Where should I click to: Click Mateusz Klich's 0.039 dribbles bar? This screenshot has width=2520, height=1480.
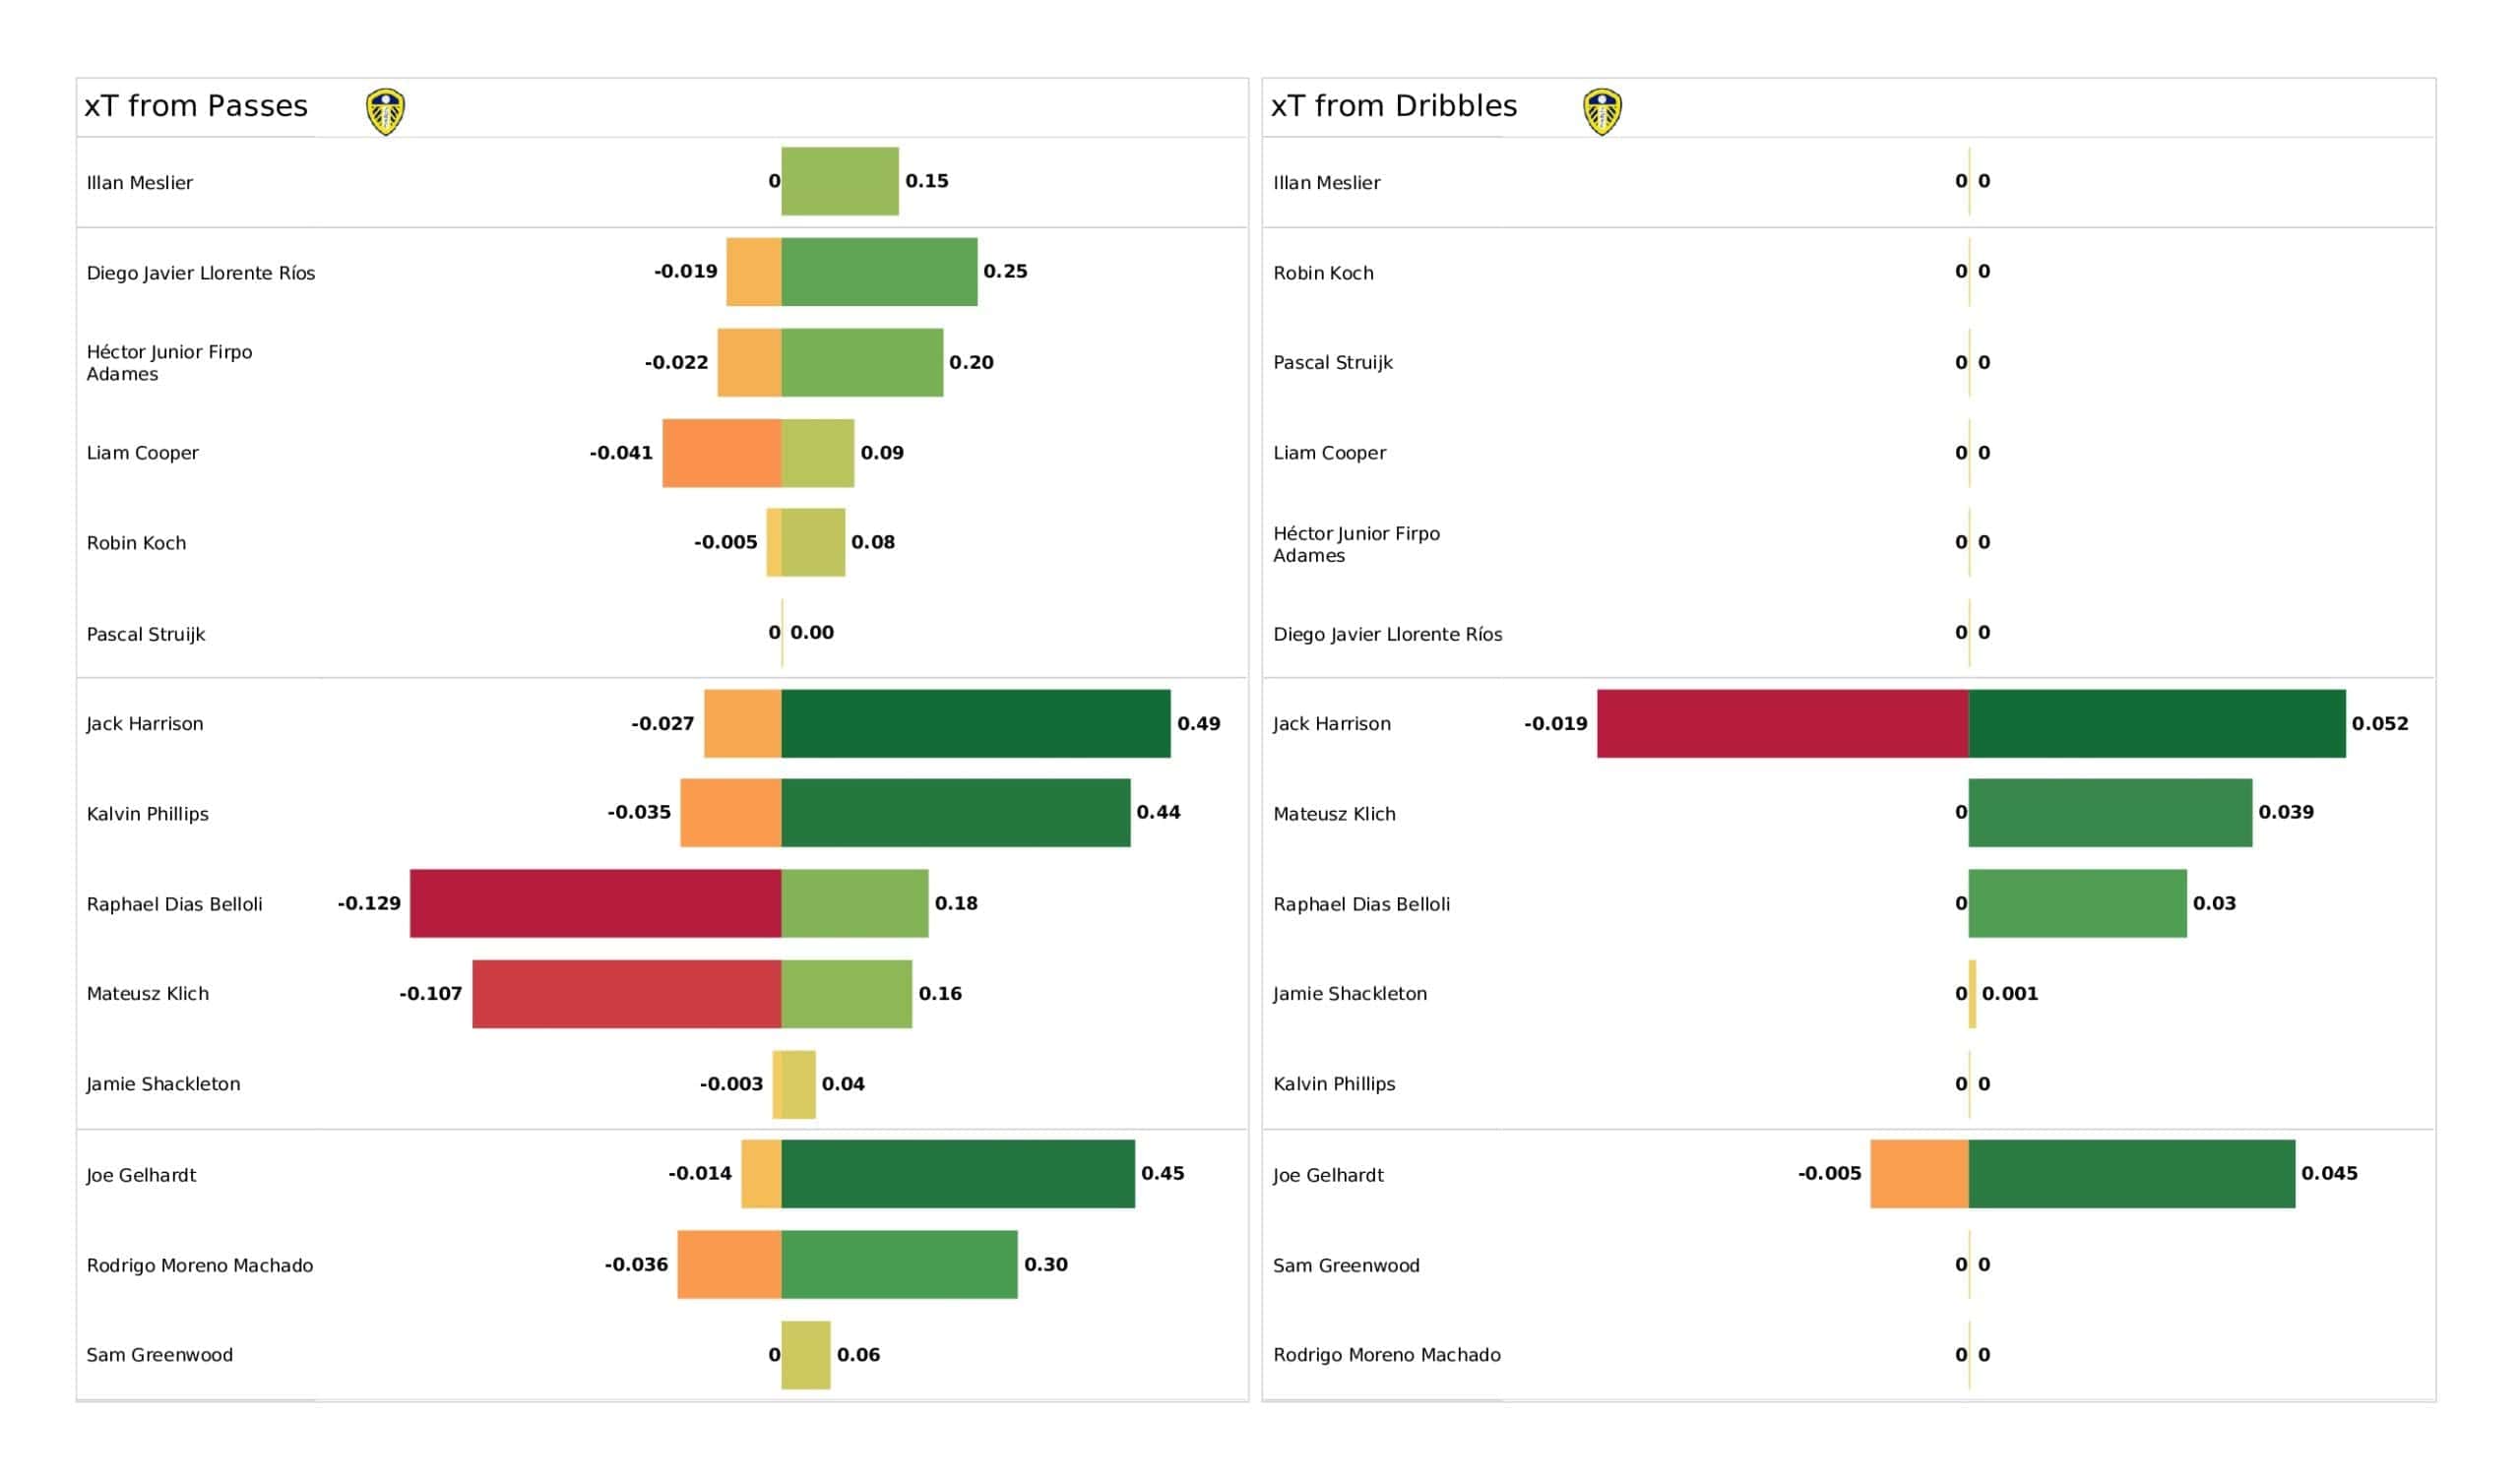click(2111, 813)
